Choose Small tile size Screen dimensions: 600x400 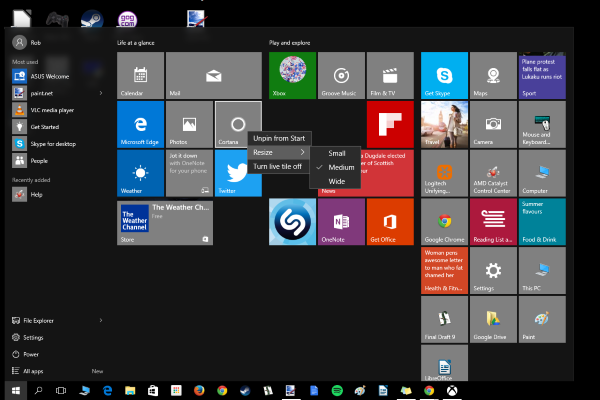[x=335, y=153]
